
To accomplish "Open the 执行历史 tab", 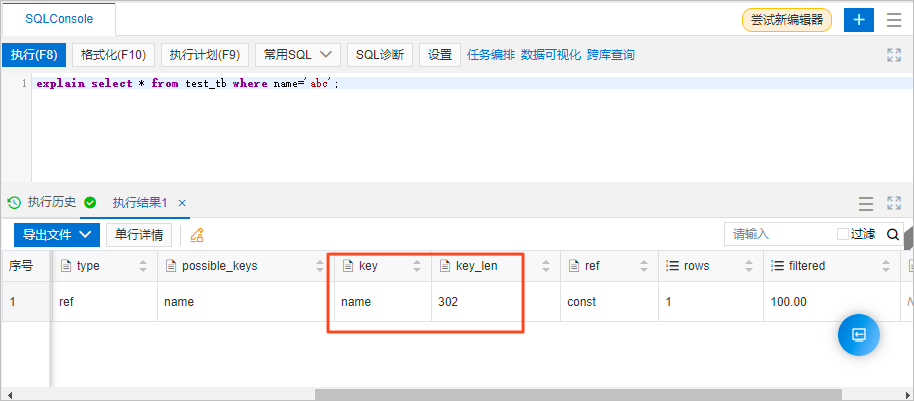I will (x=52, y=203).
